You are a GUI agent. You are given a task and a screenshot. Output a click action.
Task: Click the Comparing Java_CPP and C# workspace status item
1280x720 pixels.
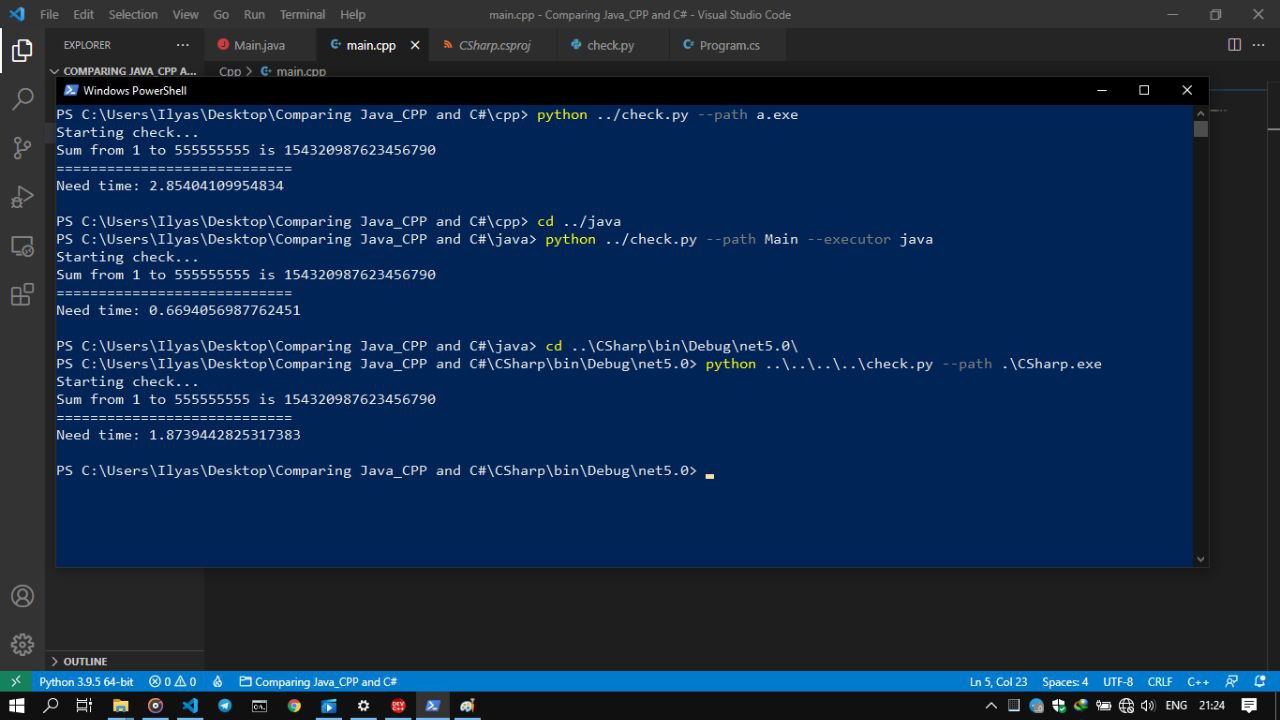click(318, 682)
